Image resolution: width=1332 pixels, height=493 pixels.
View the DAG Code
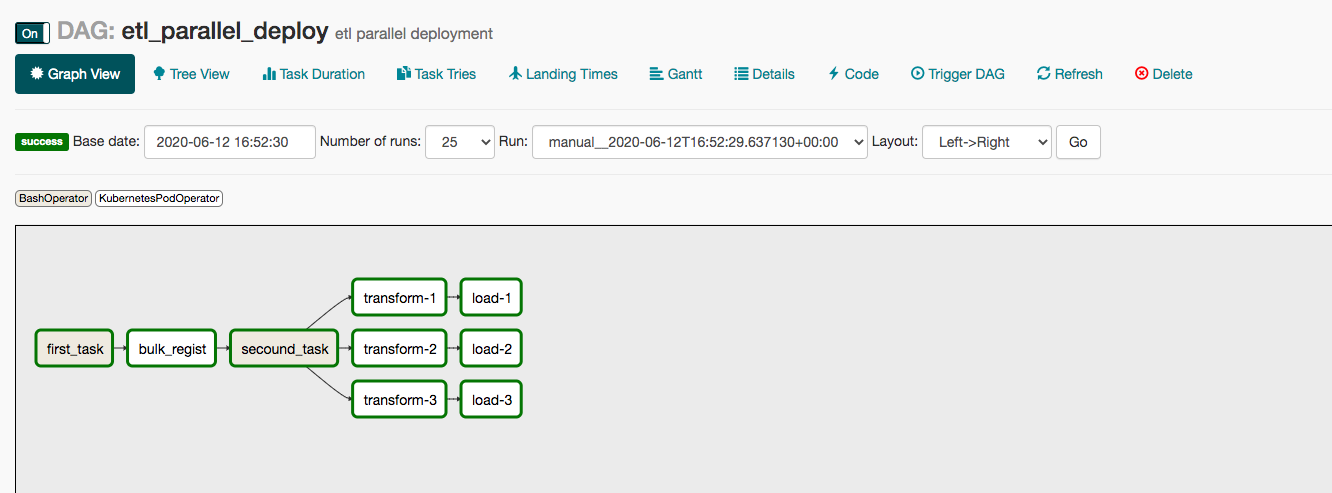853,74
